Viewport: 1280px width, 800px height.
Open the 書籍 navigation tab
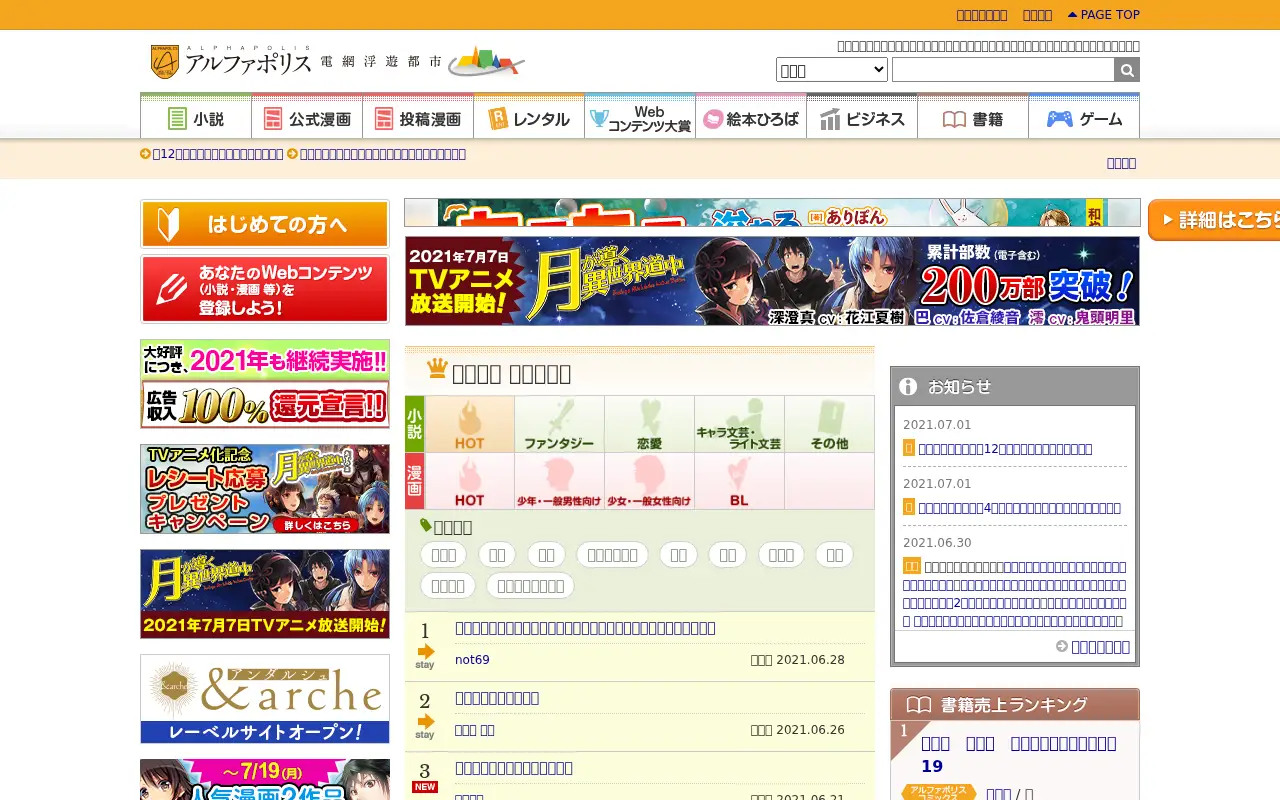(x=973, y=117)
